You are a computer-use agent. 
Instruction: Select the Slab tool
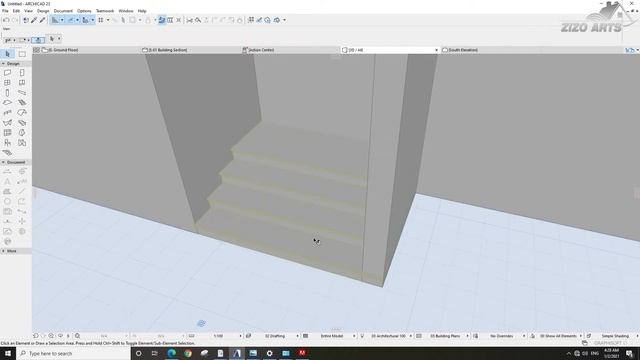point(7,102)
